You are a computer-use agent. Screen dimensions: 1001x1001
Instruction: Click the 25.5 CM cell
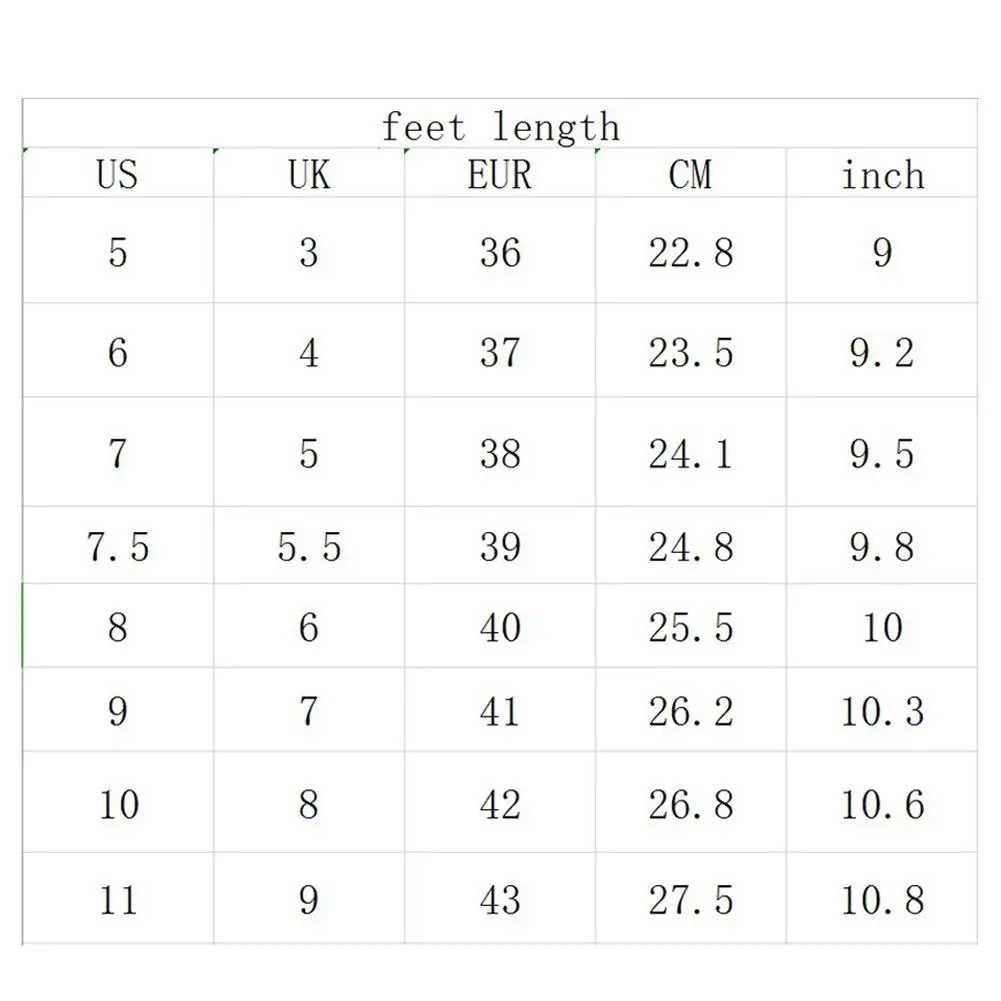691,628
